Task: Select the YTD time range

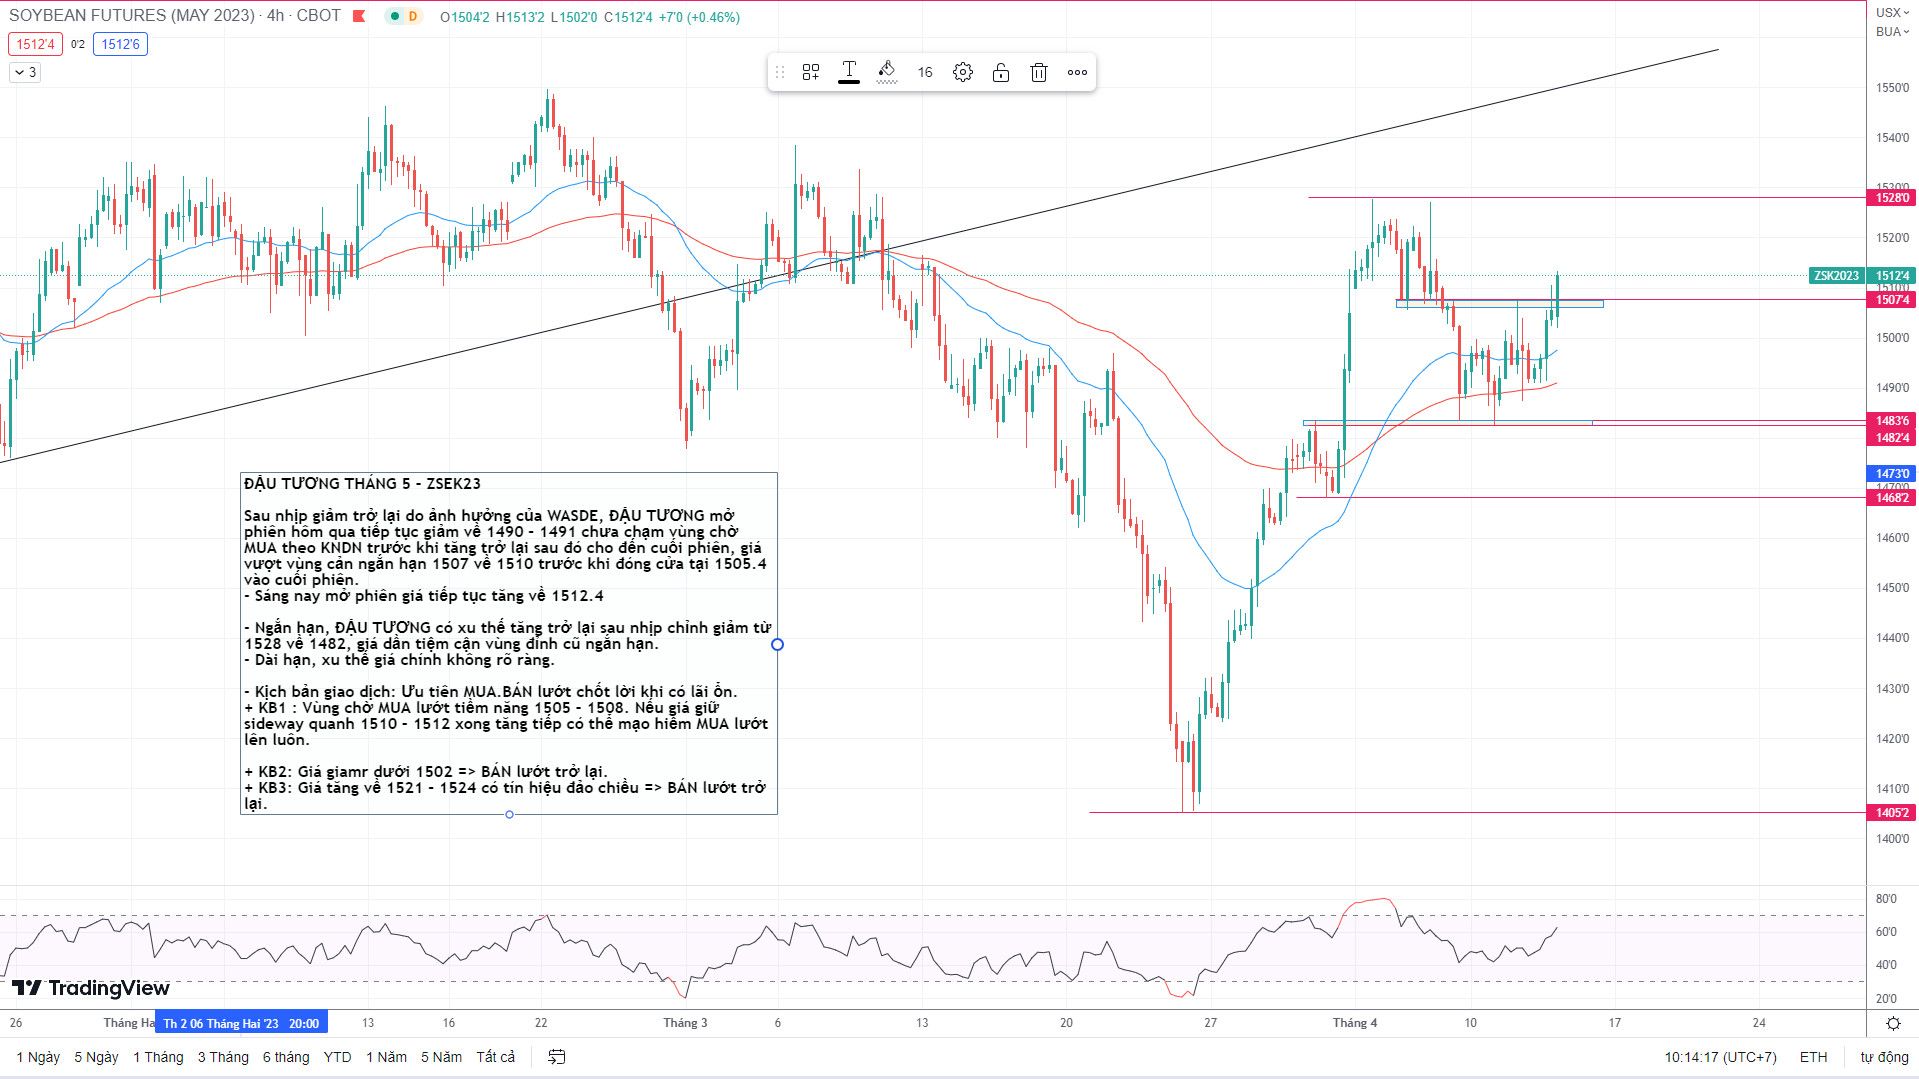Action: pos(337,1057)
